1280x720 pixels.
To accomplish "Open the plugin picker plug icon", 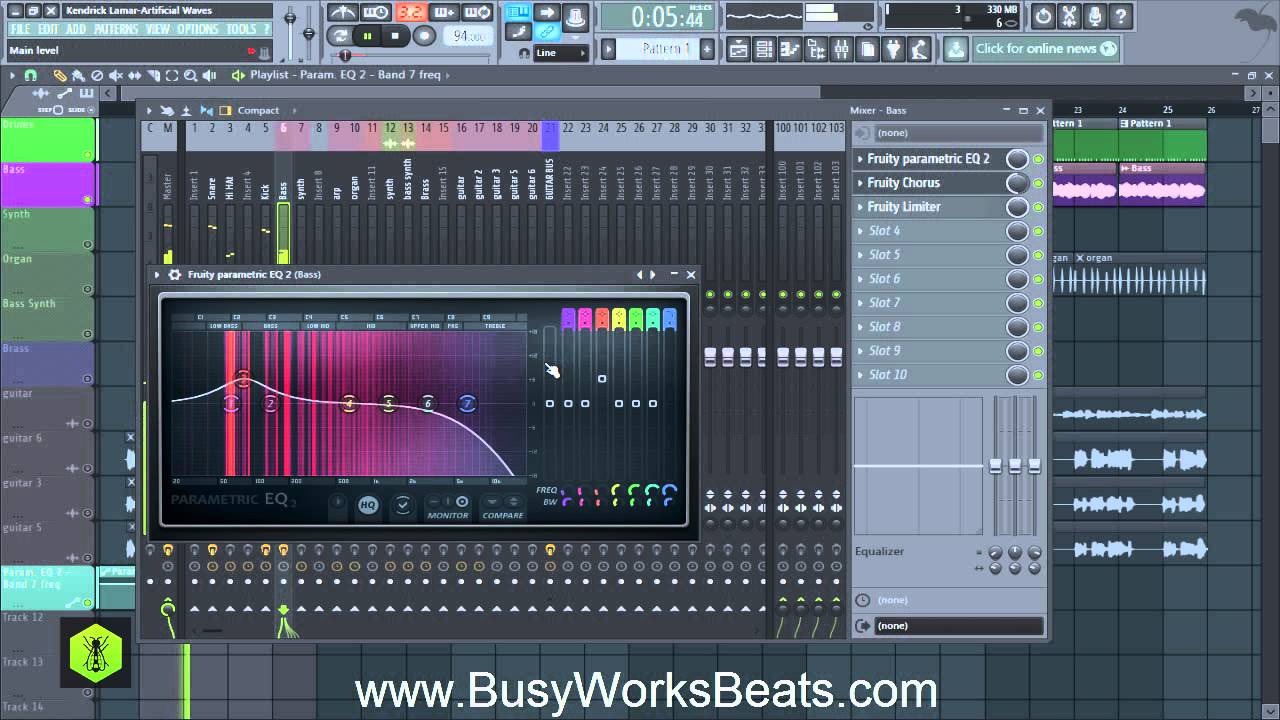I will [893, 49].
